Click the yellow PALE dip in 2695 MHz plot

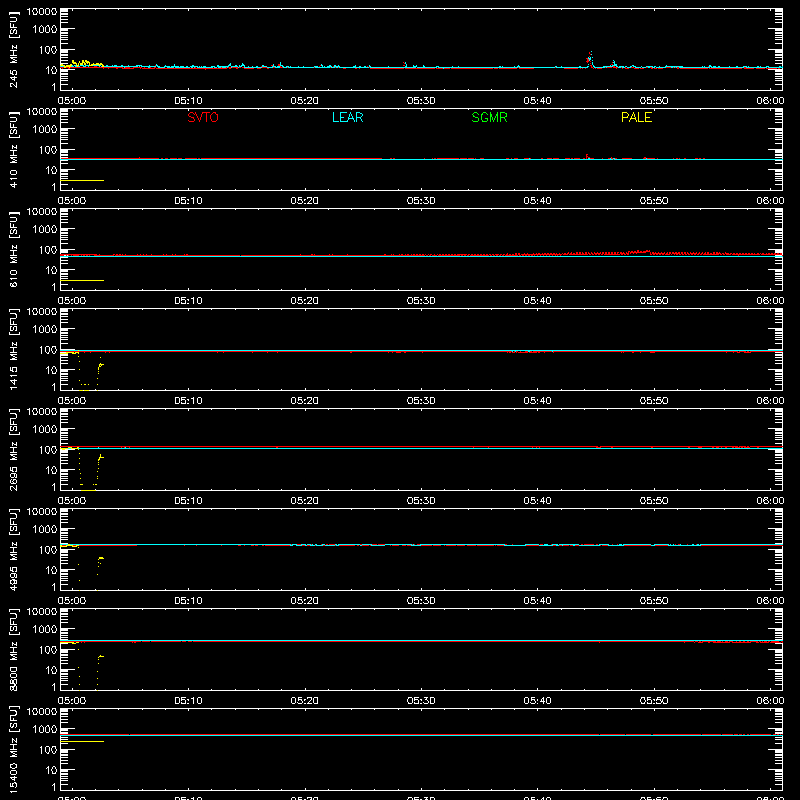[88, 470]
